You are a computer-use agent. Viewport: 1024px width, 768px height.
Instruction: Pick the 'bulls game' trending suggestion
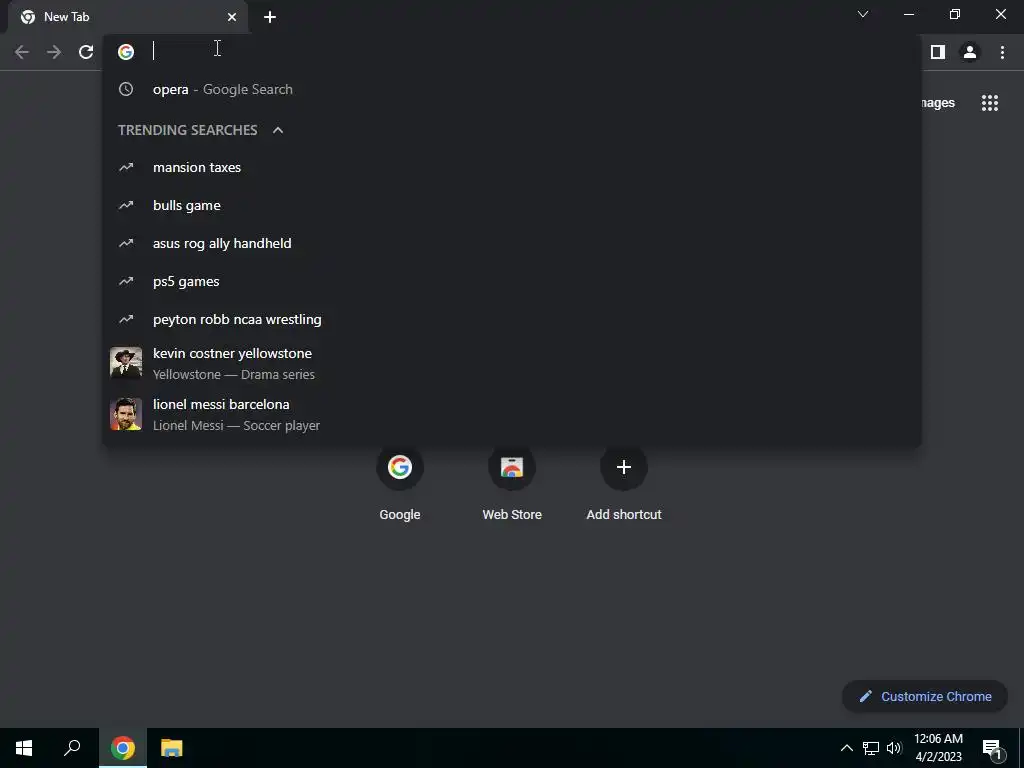[512, 205]
